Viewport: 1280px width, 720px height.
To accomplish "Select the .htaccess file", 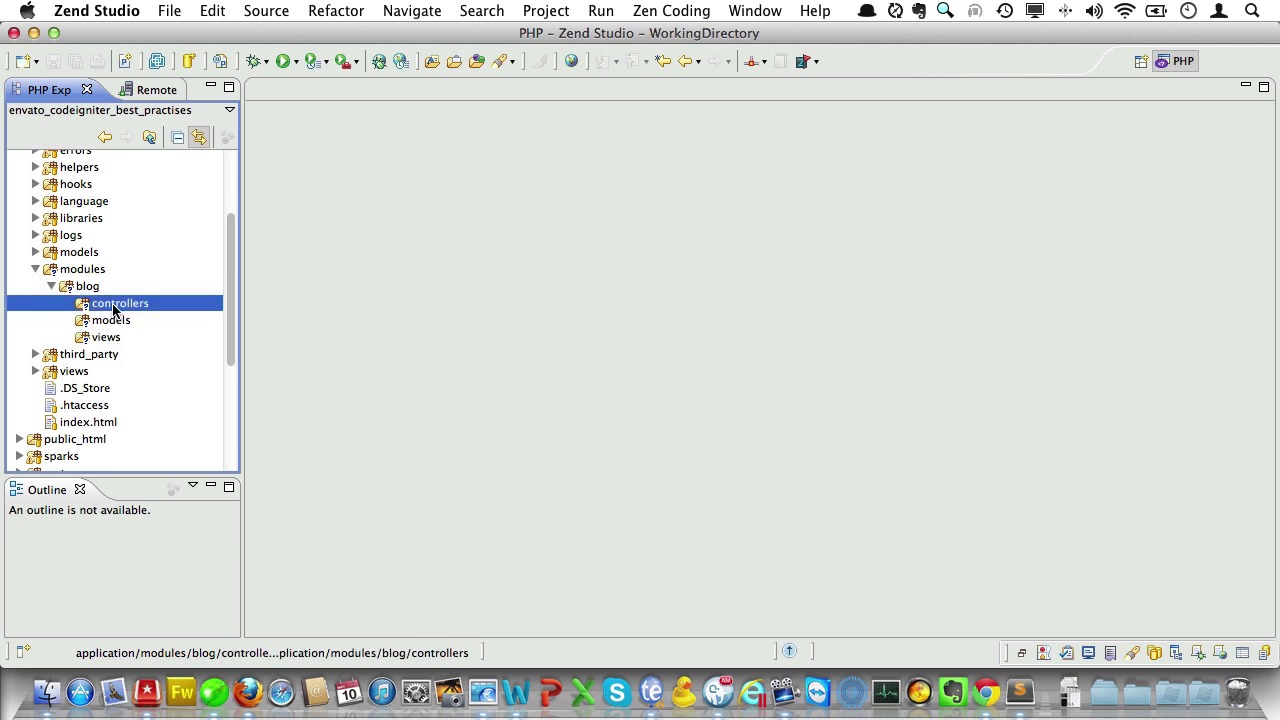I will coord(84,405).
